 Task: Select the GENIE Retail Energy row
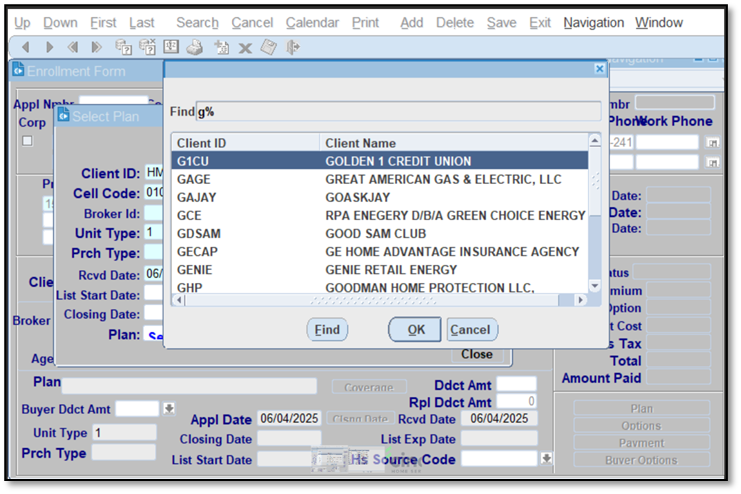click(x=380, y=269)
